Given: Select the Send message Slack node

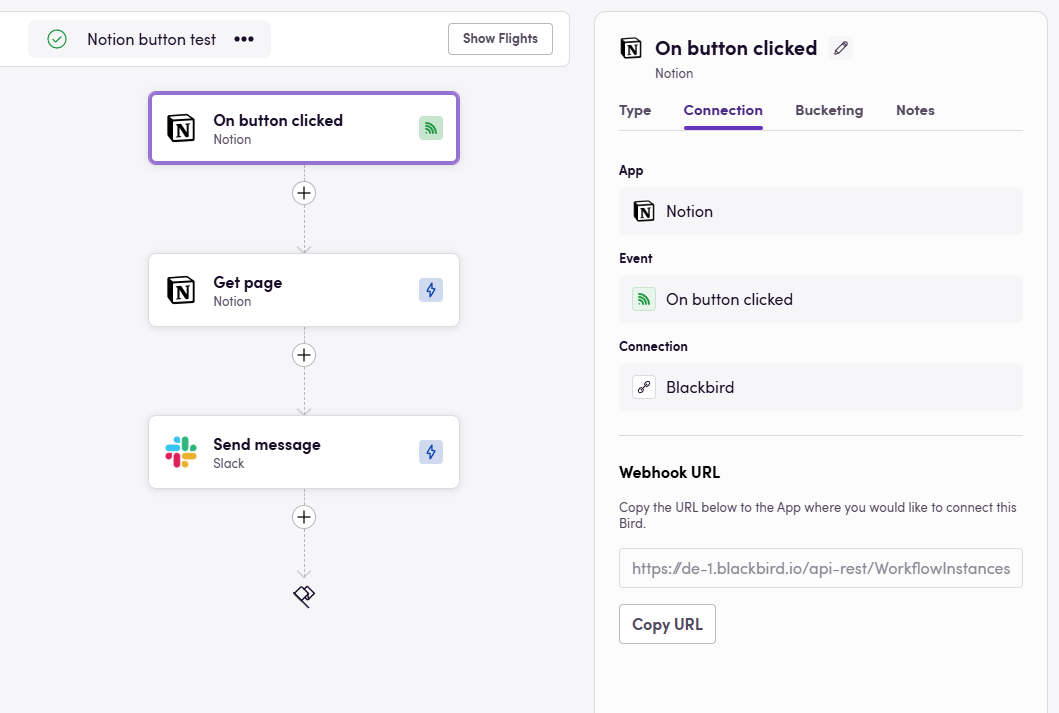Looking at the screenshot, I should [304, 452].
